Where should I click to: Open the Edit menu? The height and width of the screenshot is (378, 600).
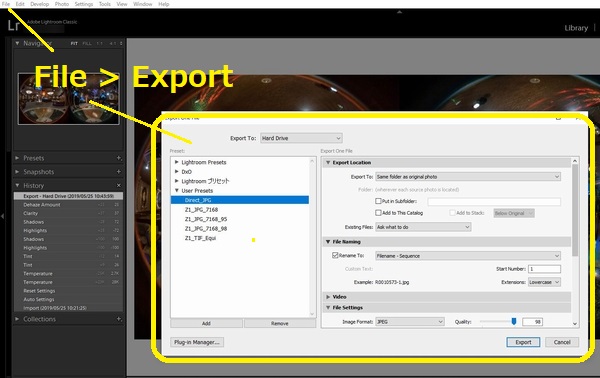point(20,4)
